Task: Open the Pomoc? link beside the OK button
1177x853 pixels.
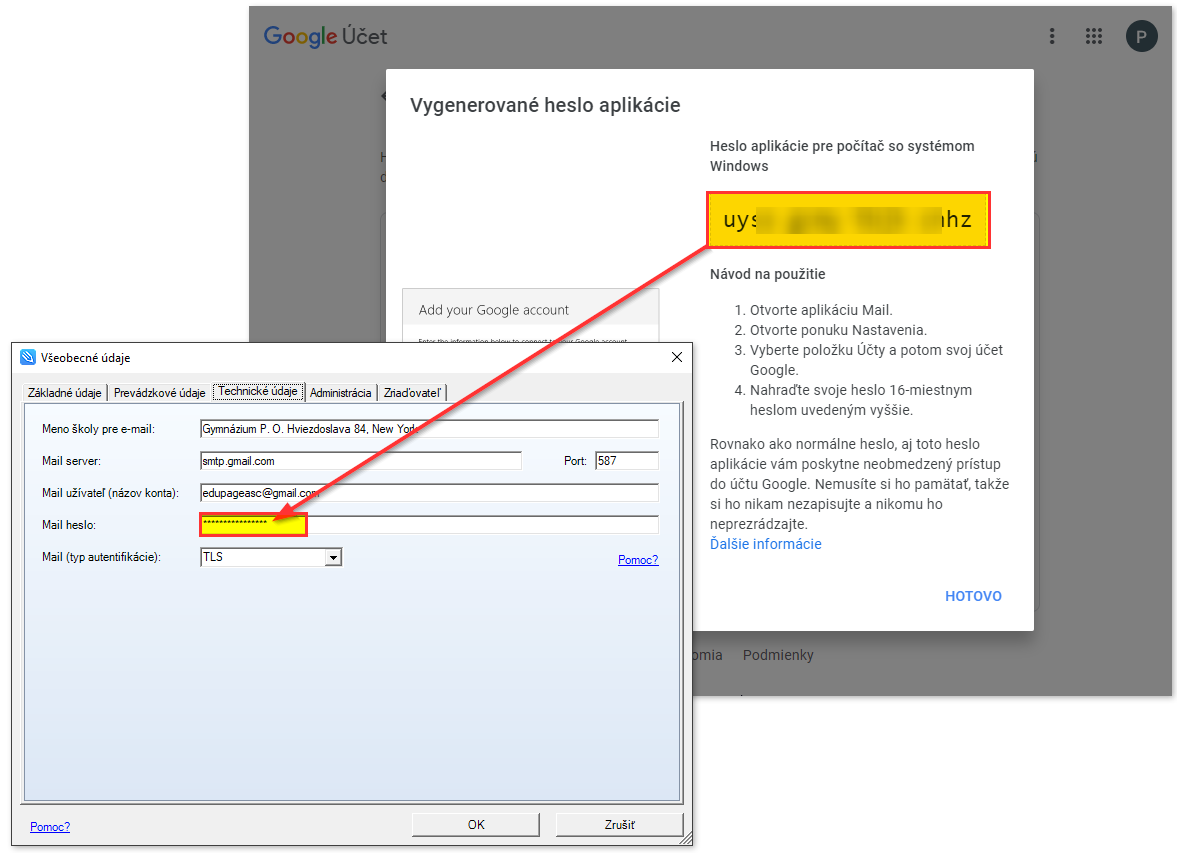Action: click(50, 827)
